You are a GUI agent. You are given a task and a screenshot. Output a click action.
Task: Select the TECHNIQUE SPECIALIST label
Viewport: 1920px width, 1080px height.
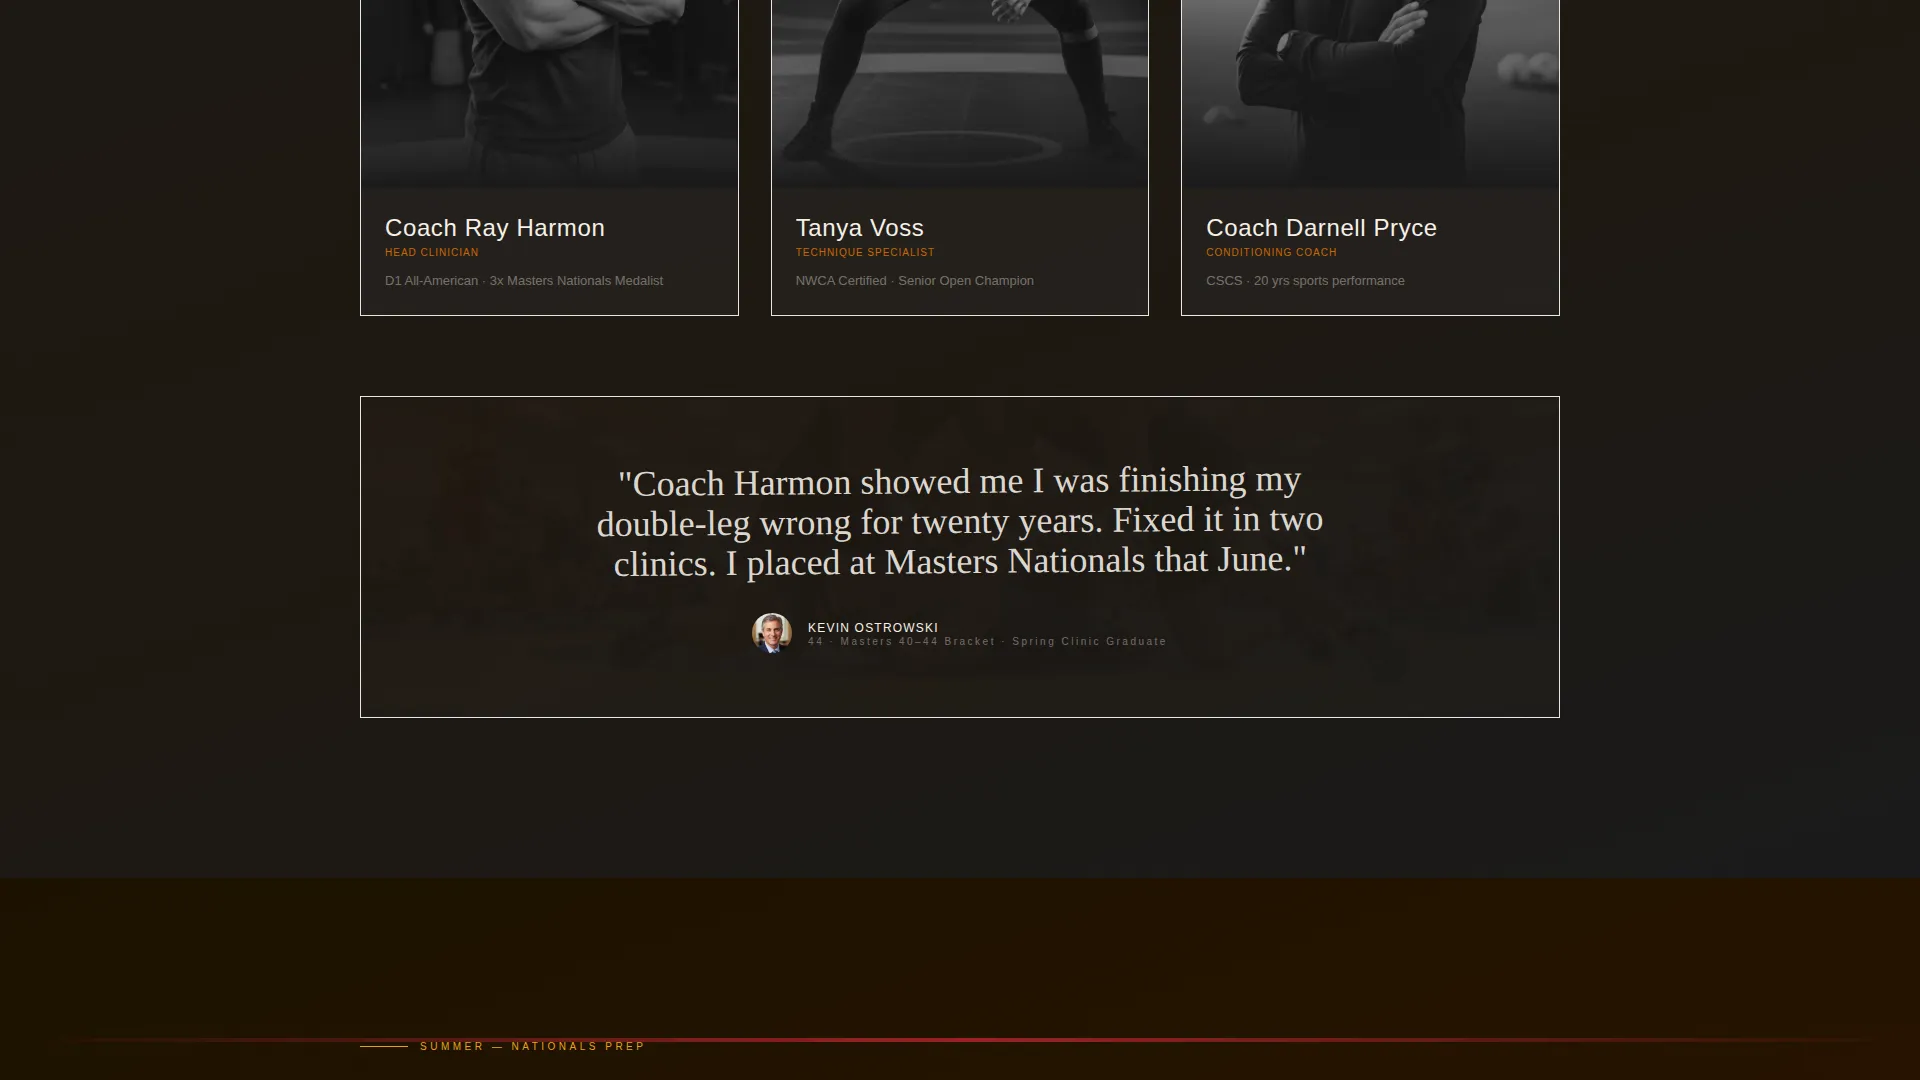(x=865, y=253)
